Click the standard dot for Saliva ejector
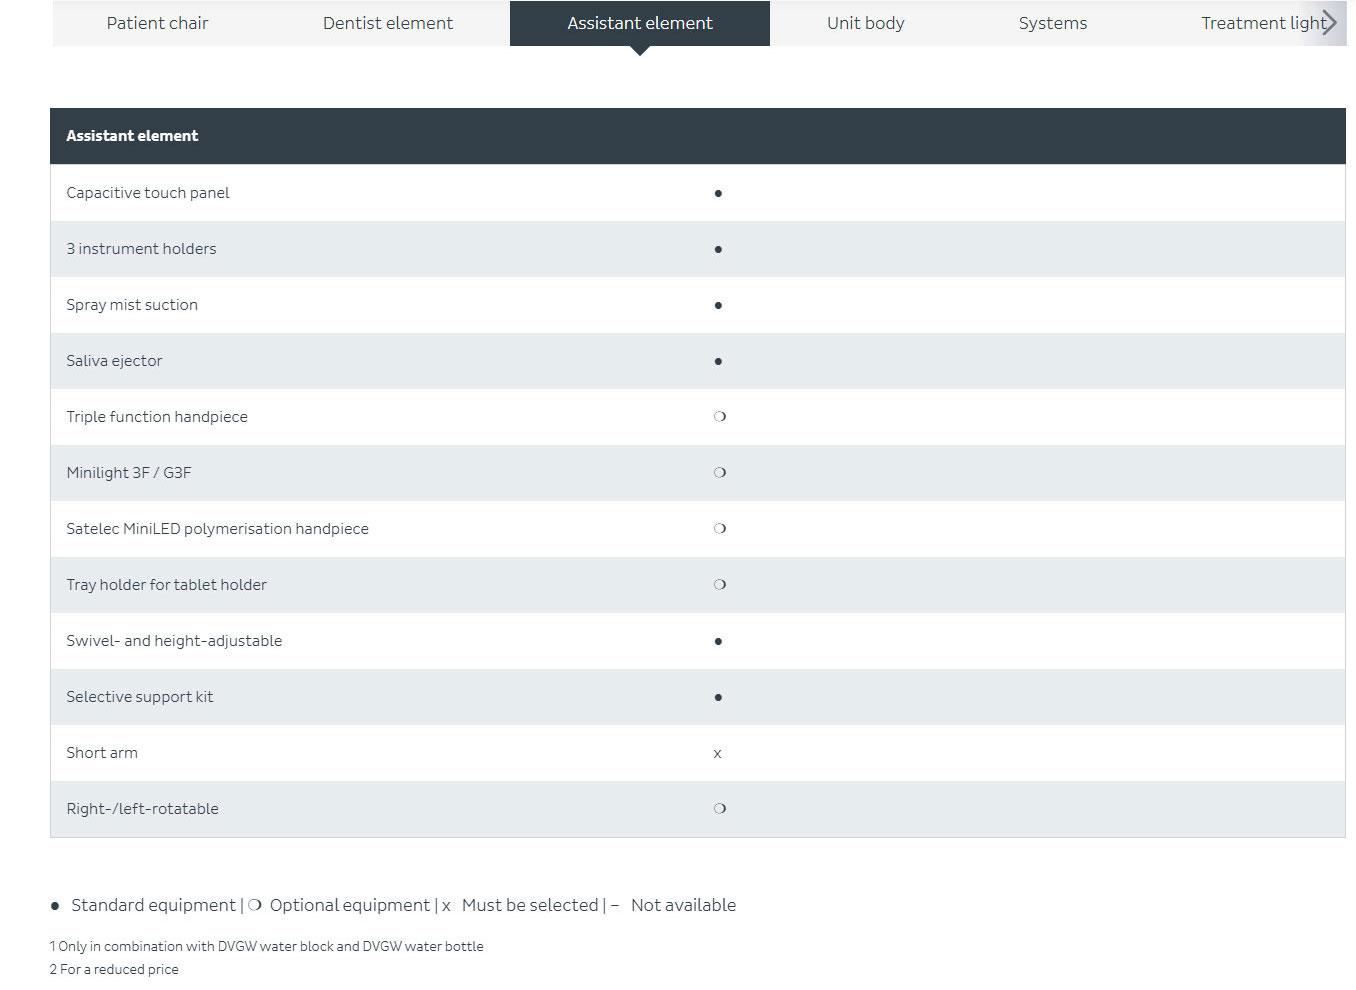 pos(718,361)
